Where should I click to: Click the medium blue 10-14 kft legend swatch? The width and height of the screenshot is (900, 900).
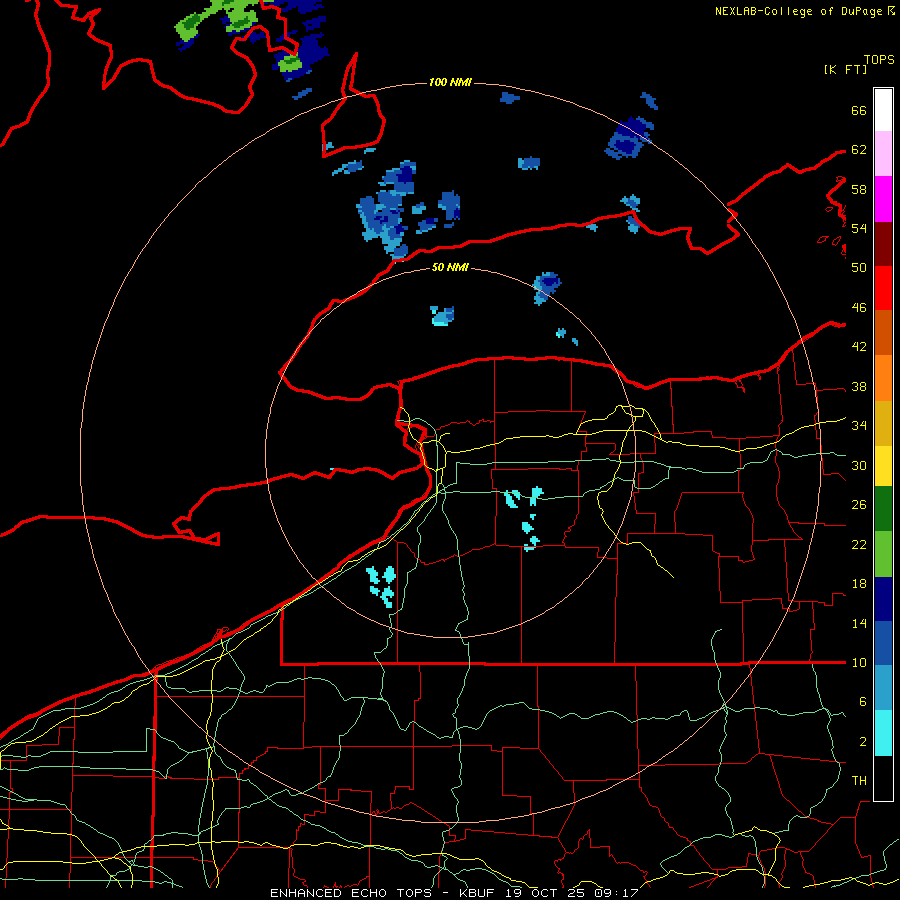tap(883, 643)
